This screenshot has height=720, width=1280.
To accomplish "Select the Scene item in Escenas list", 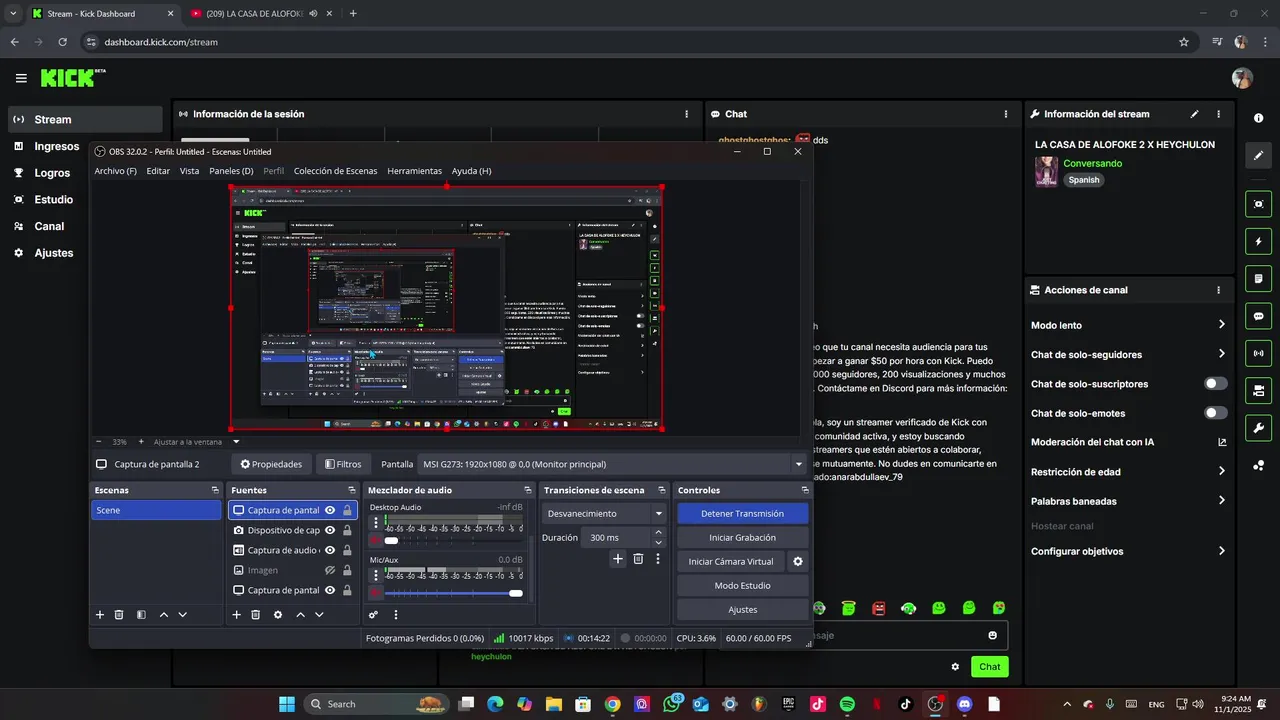I will (x=157, y=510).
